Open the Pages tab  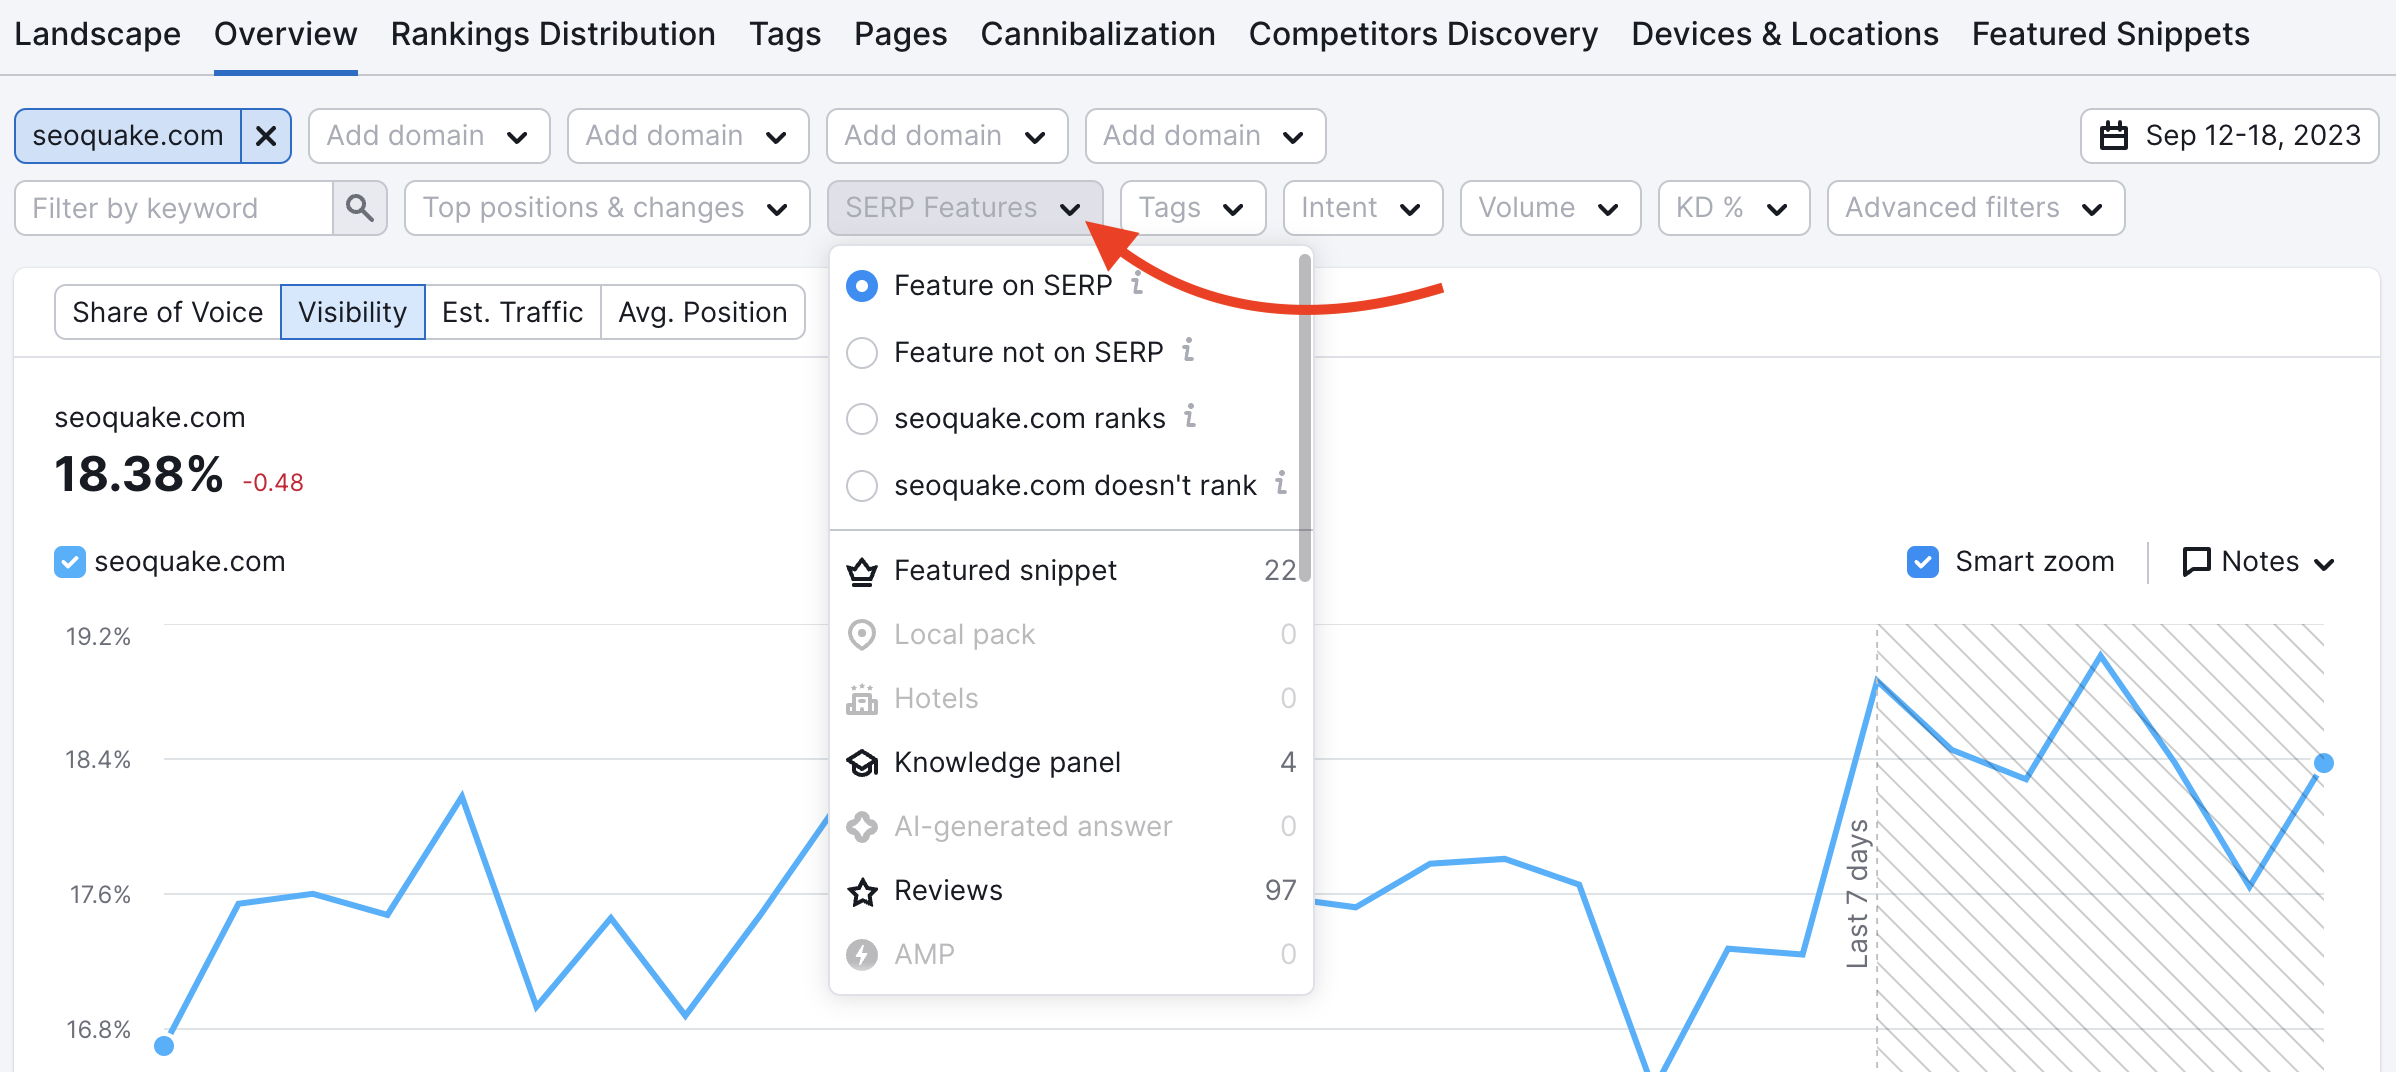[900, 34]
